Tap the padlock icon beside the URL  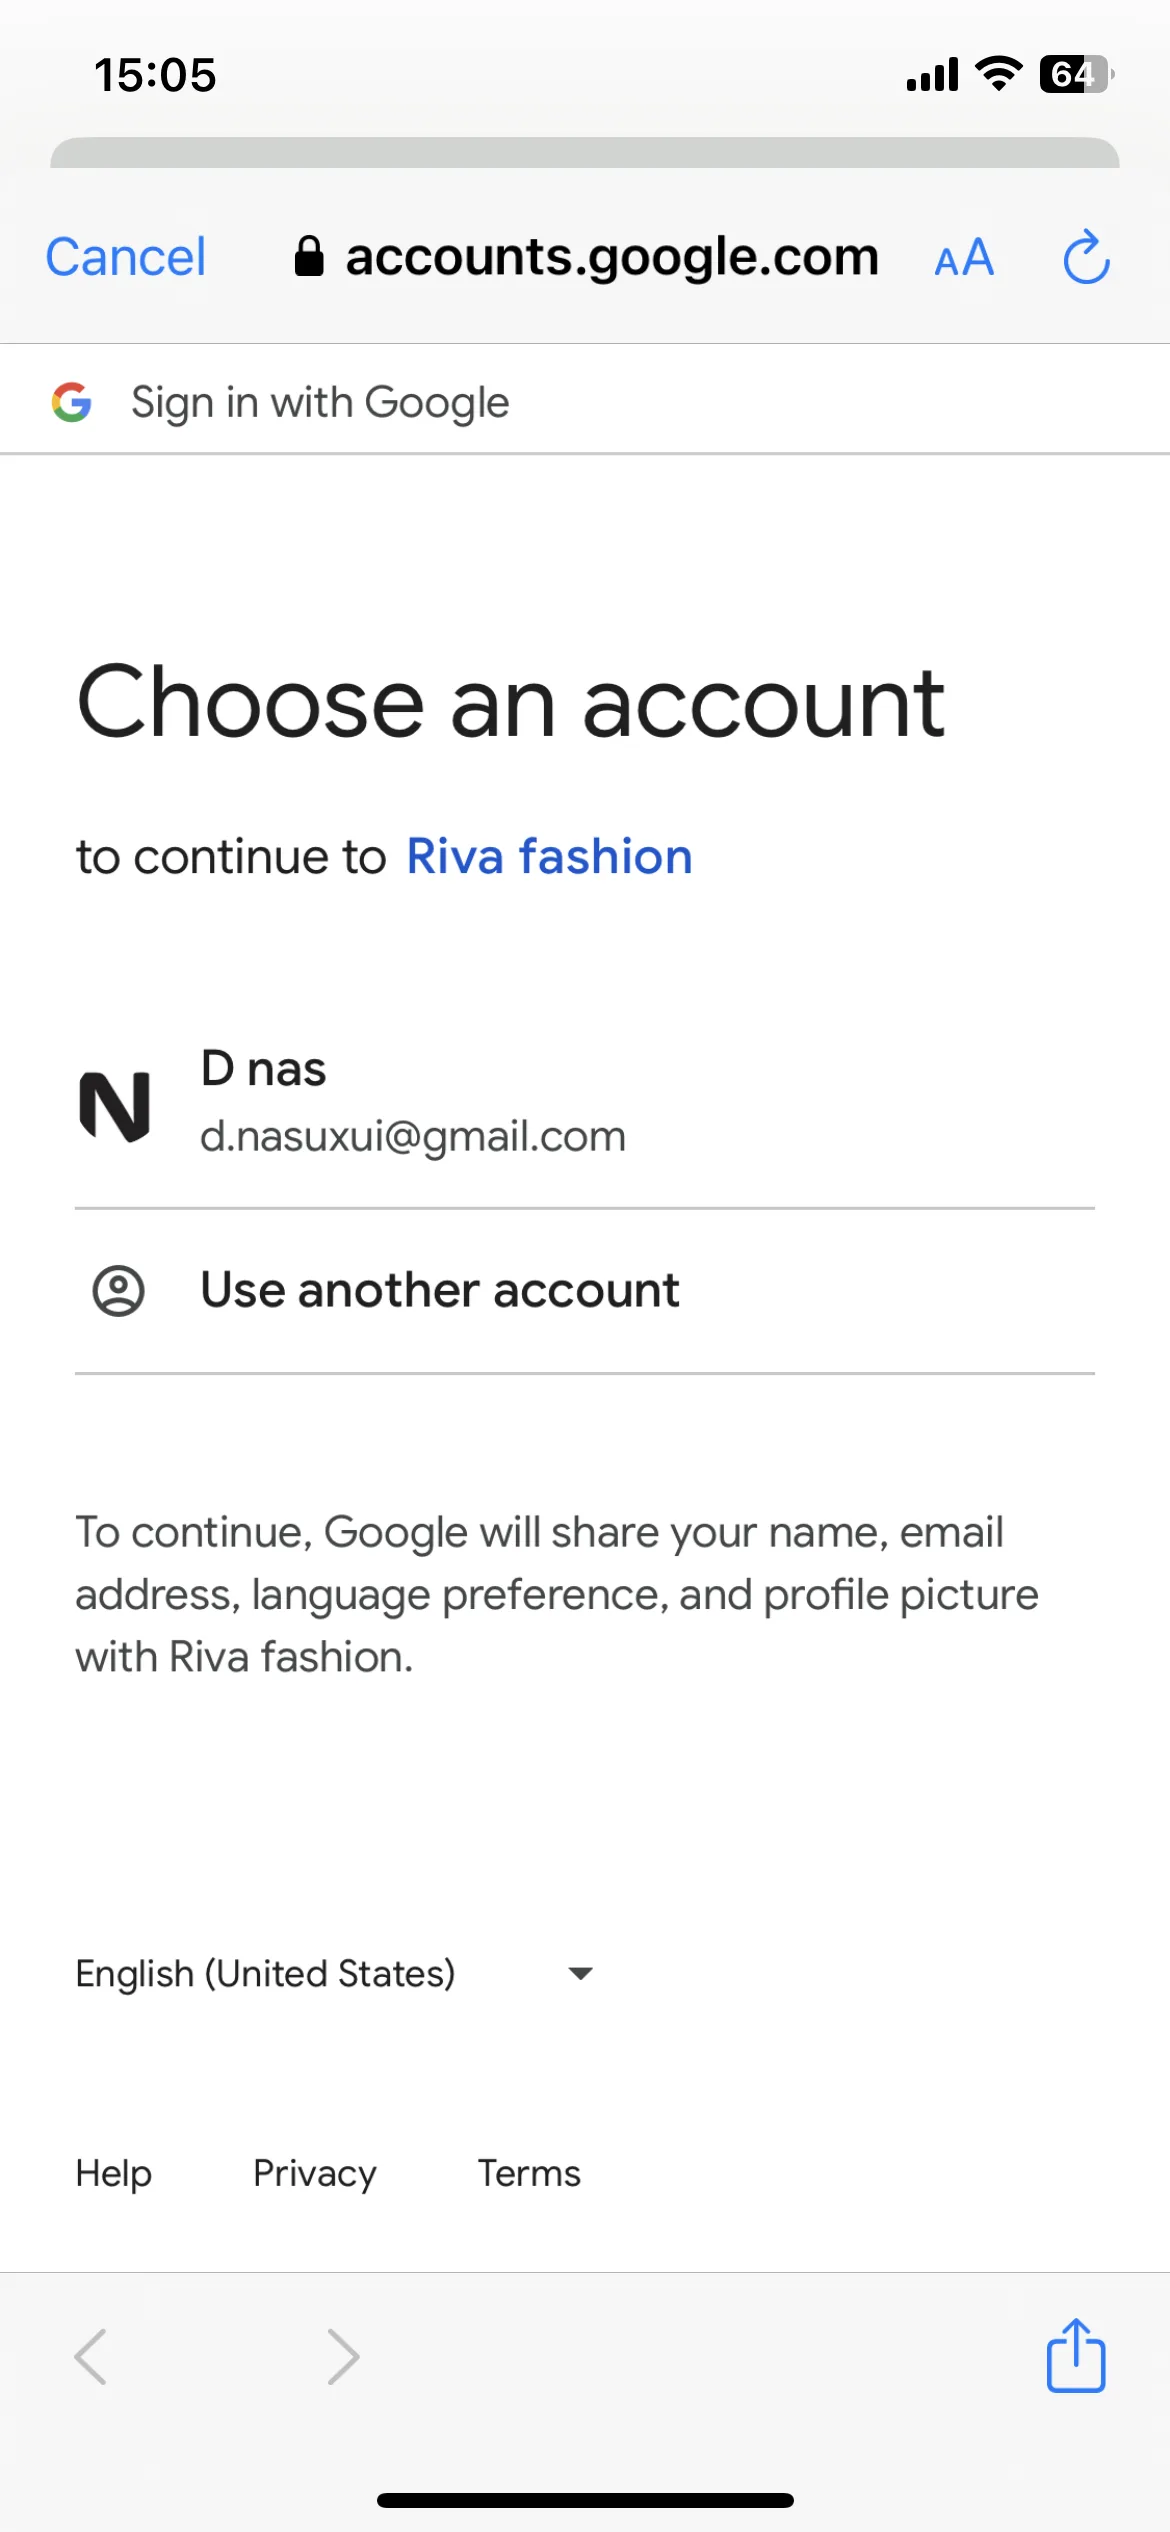coord(309,256)
